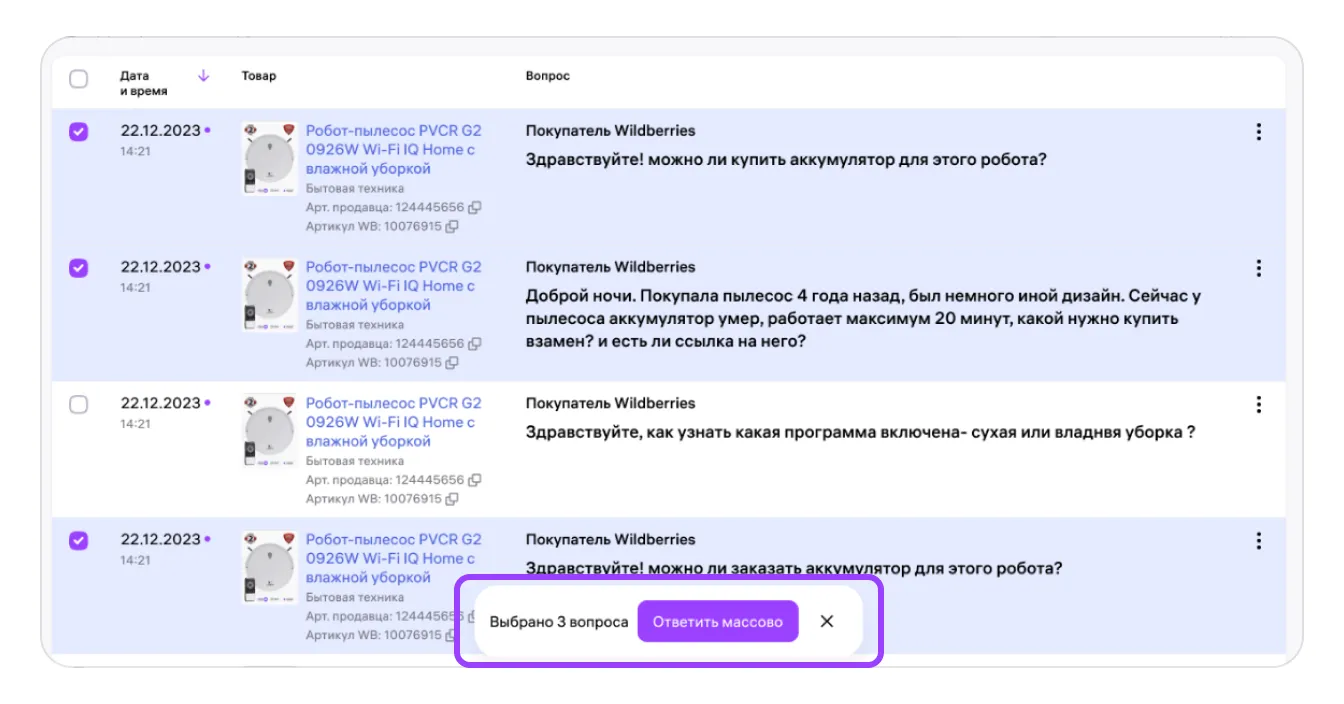The width and height of the screenshot is (1344, 704).
Task: Copy seller article number in third row
Action: (475, 480)
